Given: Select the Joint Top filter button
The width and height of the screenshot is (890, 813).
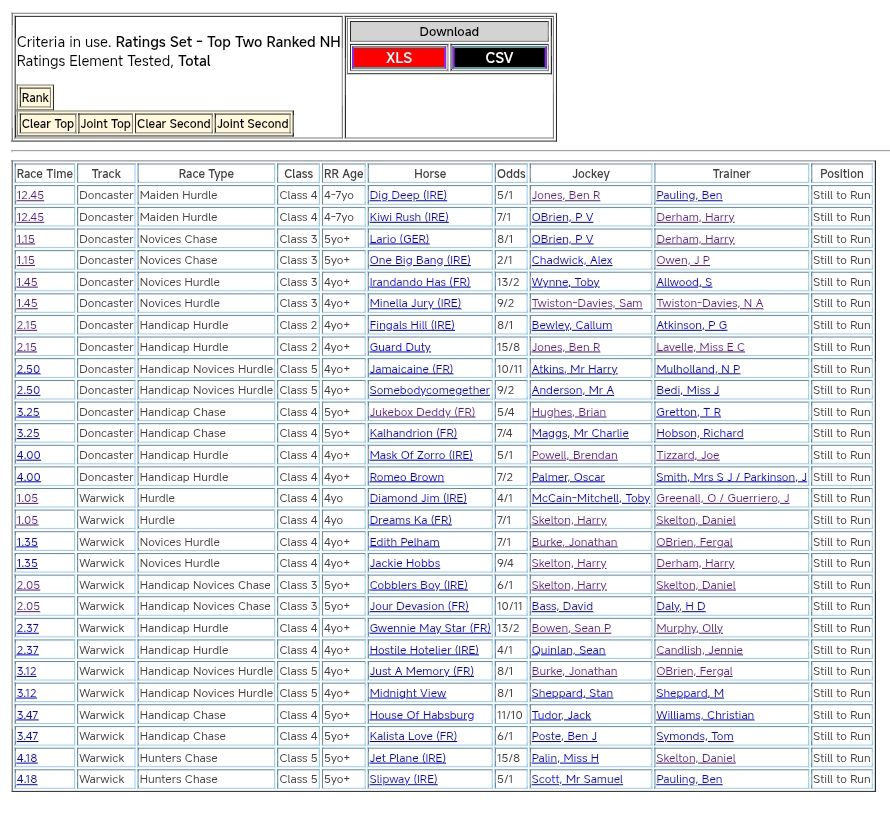Looking at the screenshot, I should 105,124.
